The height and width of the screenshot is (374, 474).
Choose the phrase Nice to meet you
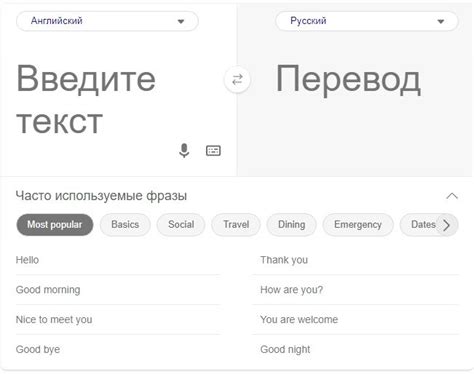(118, 319)
